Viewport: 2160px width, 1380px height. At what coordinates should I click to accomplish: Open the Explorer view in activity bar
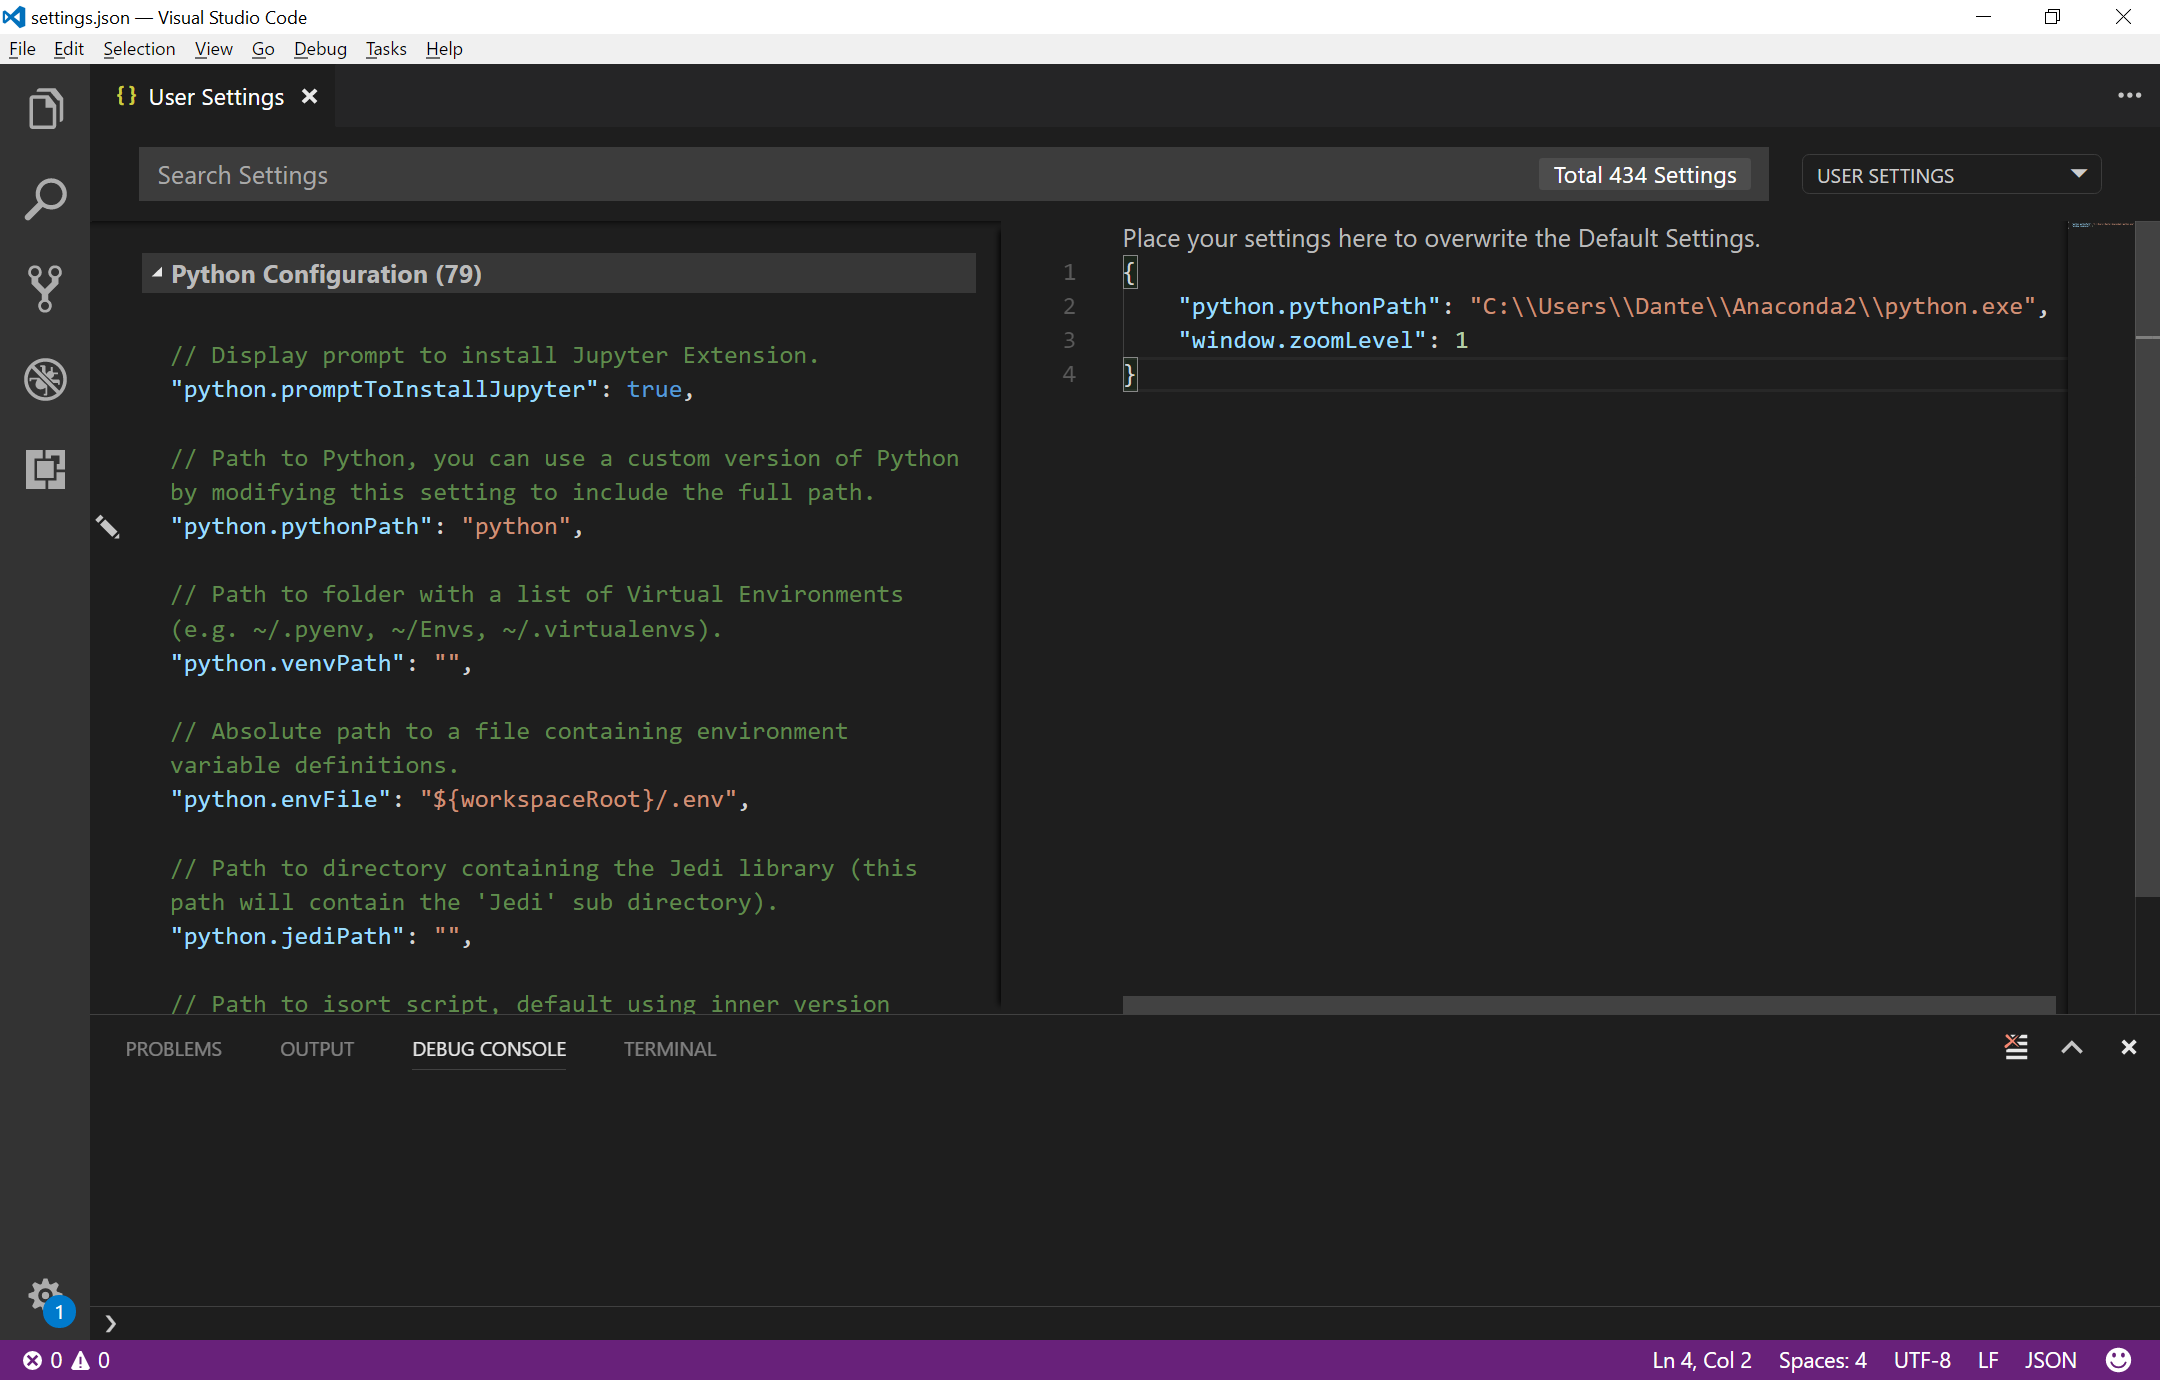point(45,109)
